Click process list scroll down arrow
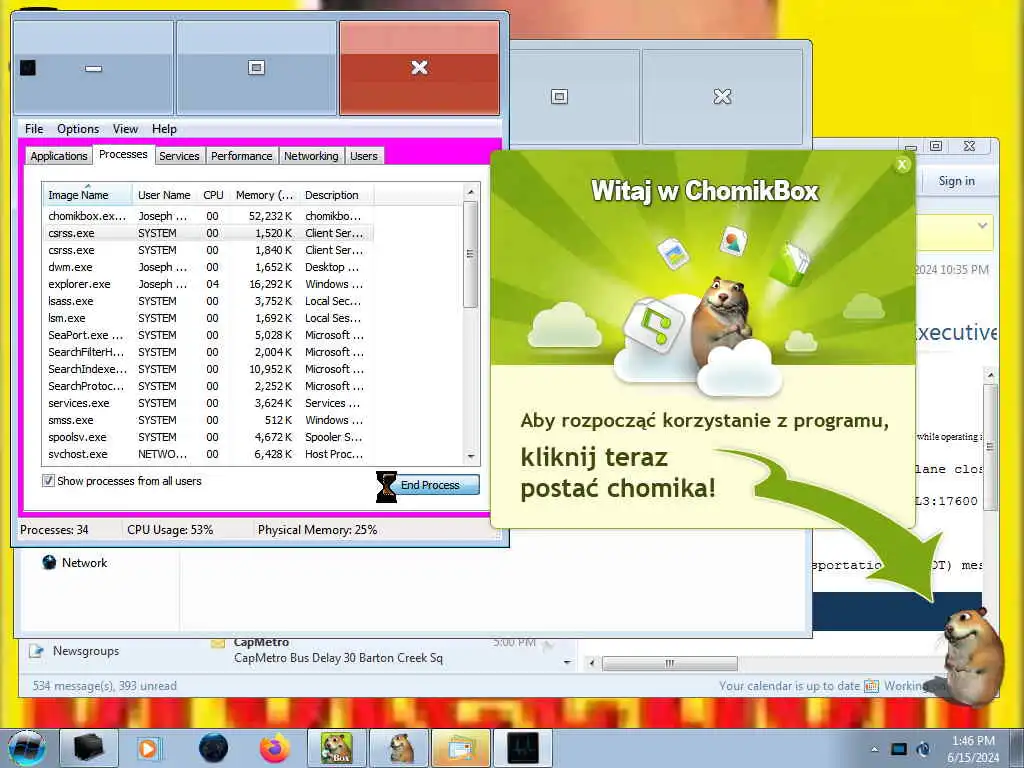 click(x=470, y=457)
